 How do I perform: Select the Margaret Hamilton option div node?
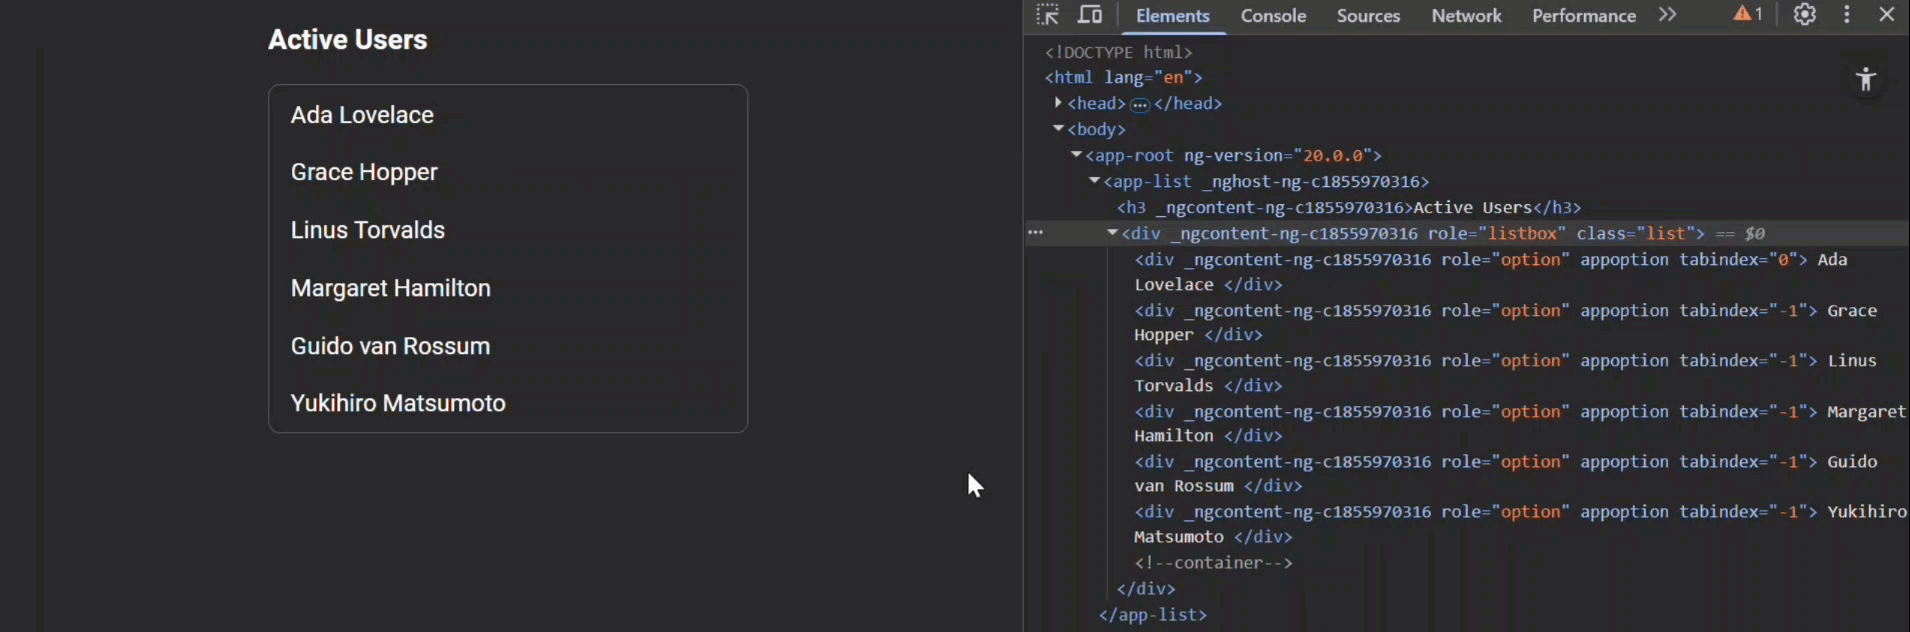click(x=1520, y=423)
